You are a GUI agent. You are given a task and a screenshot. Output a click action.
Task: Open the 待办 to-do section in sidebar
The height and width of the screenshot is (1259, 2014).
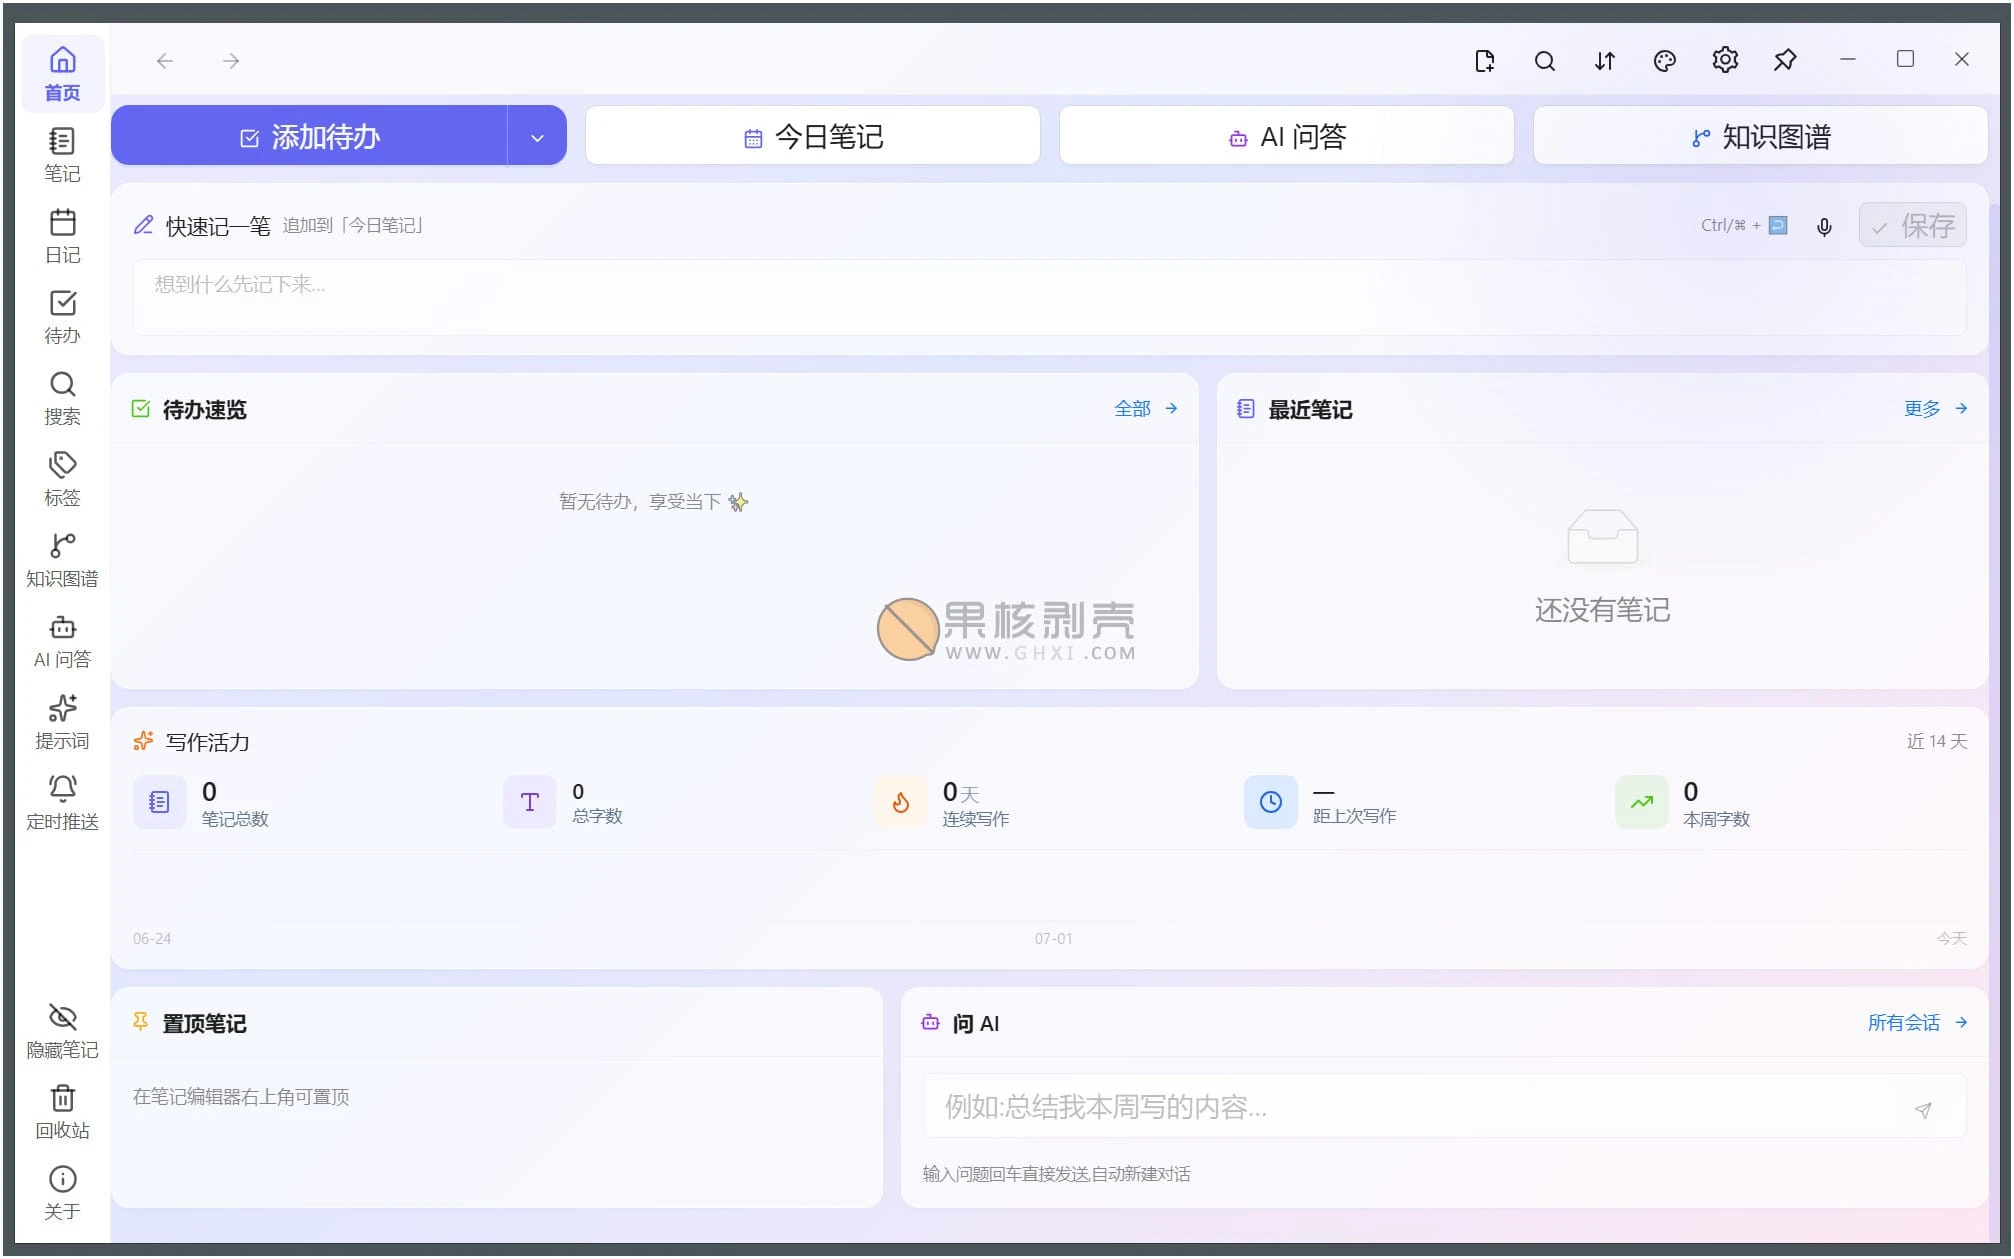[x=62, y=317]
